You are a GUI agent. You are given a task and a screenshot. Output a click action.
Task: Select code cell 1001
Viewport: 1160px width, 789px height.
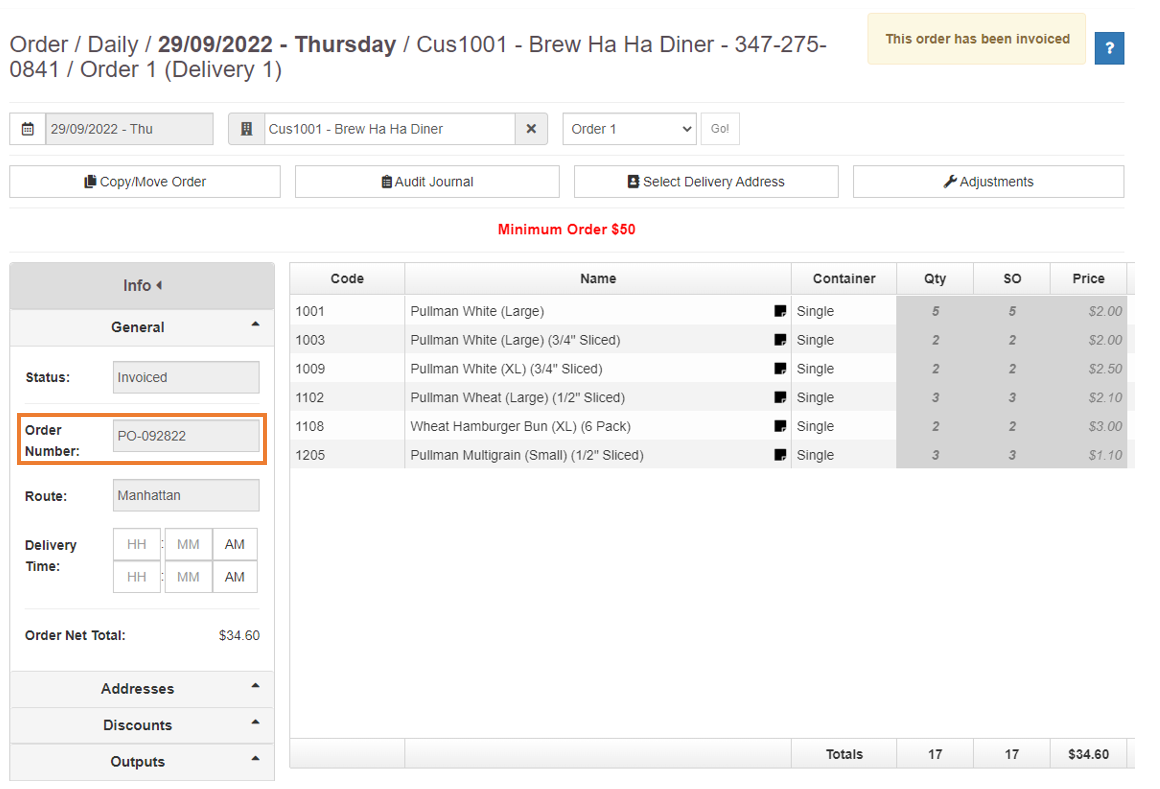coord(347,311)
